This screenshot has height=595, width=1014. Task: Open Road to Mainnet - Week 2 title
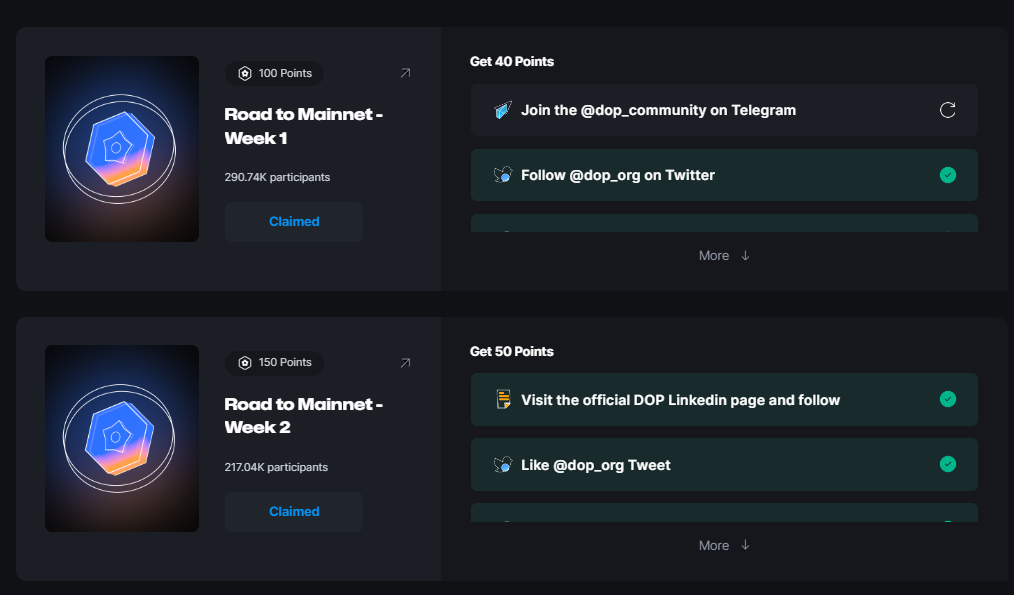(303, 415)
